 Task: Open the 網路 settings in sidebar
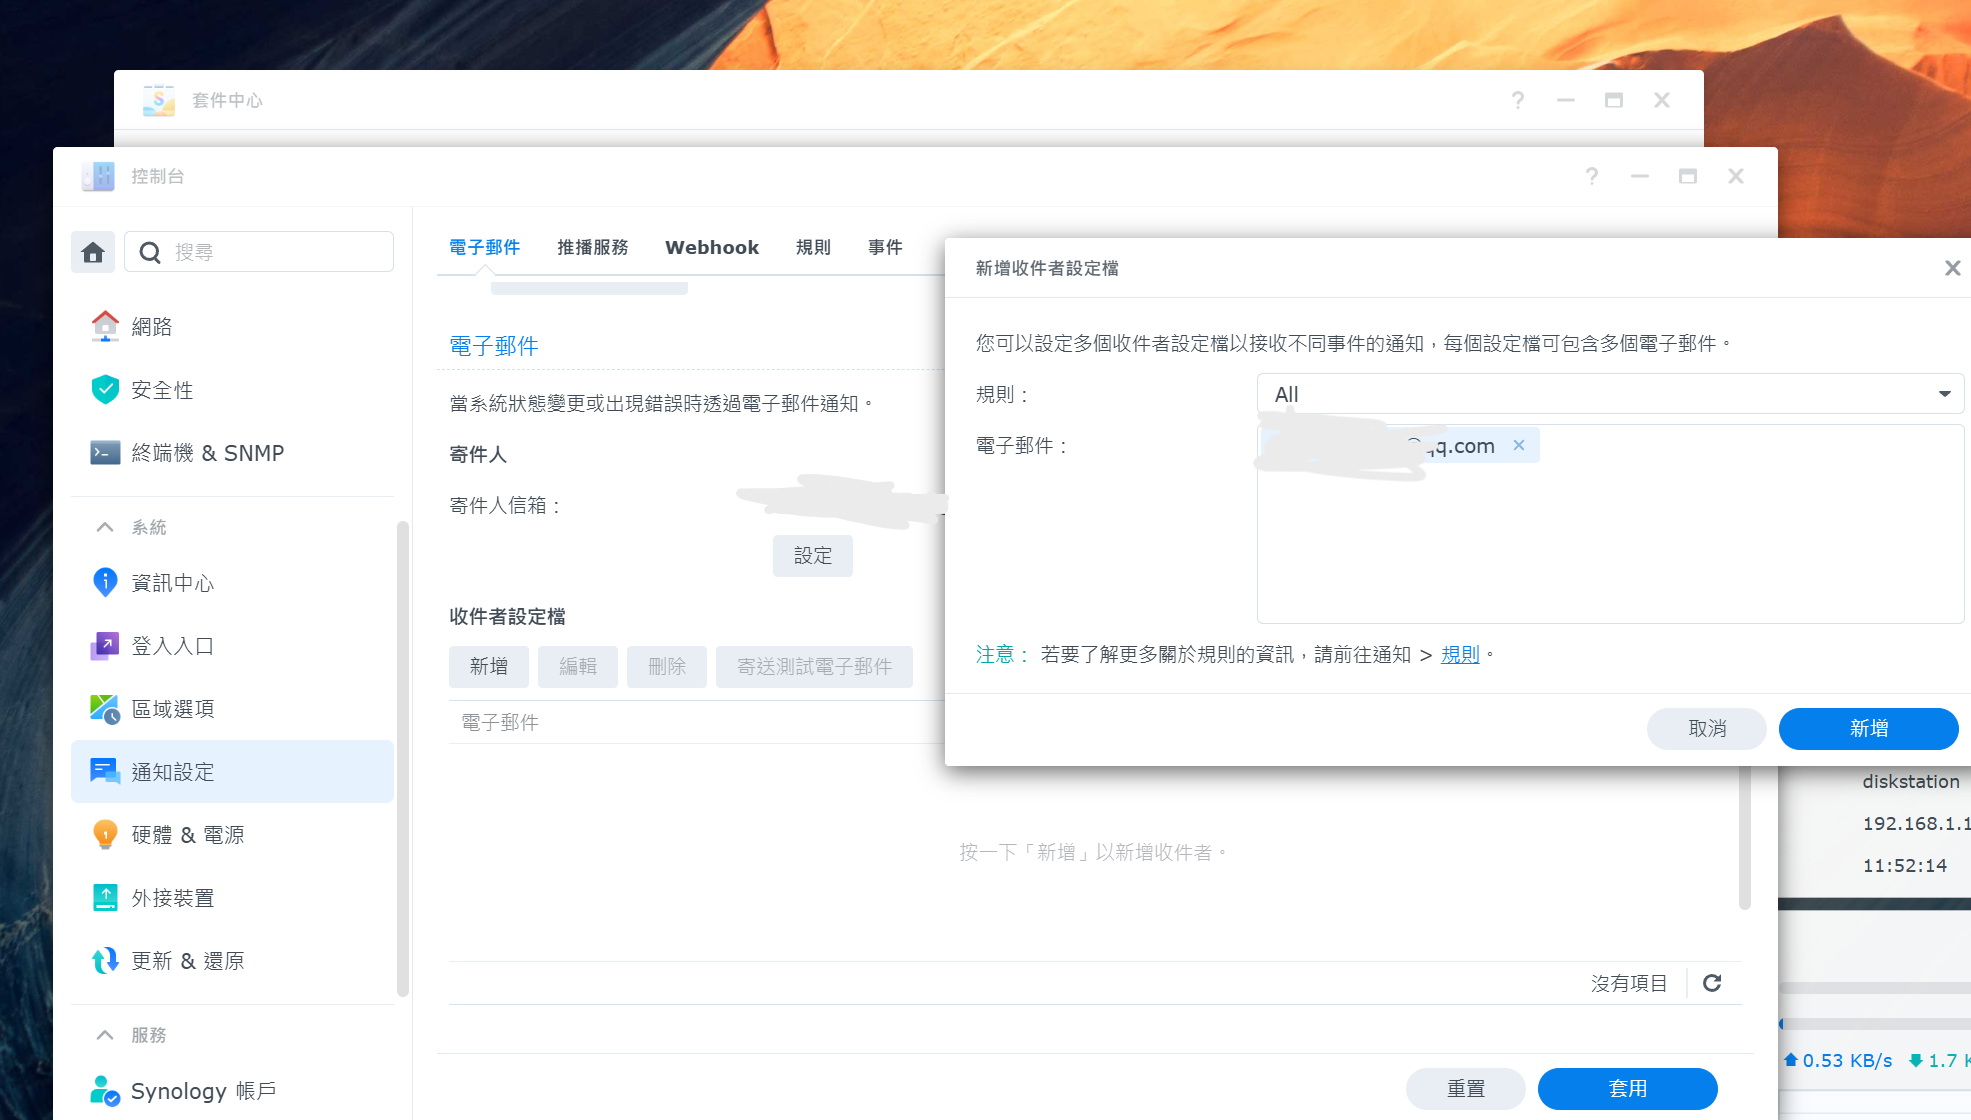click(x=152, y=326)
